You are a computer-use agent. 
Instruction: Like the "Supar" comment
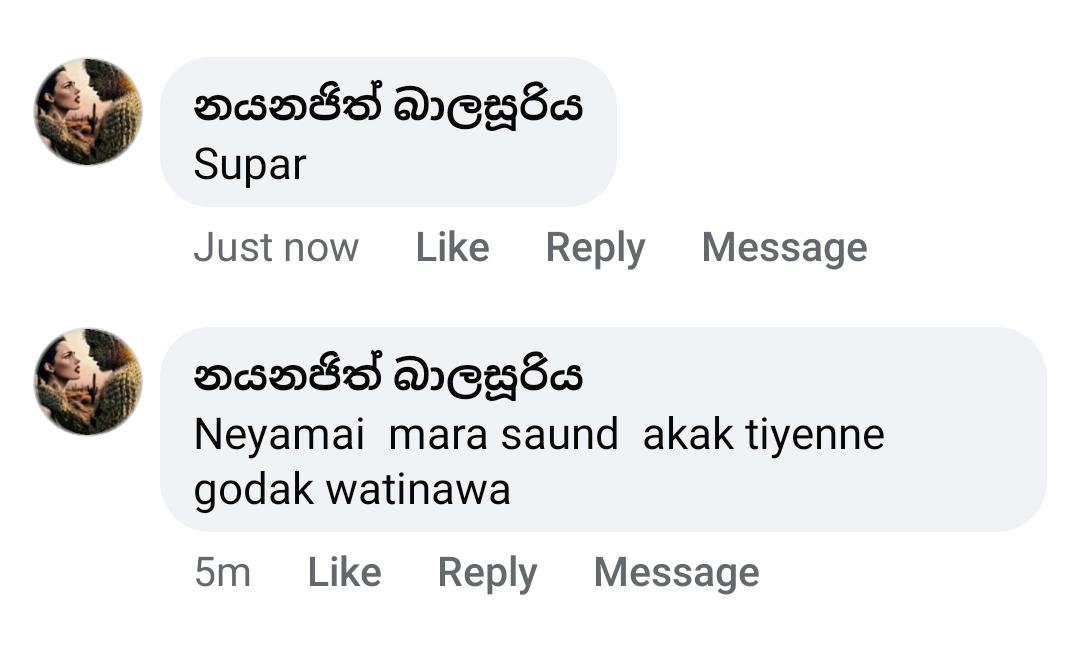pos(452,247)
